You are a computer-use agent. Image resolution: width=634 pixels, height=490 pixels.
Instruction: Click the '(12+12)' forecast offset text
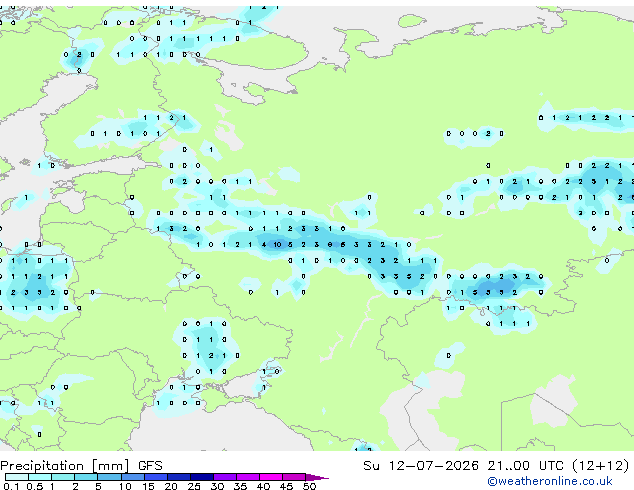click(601, 466)
